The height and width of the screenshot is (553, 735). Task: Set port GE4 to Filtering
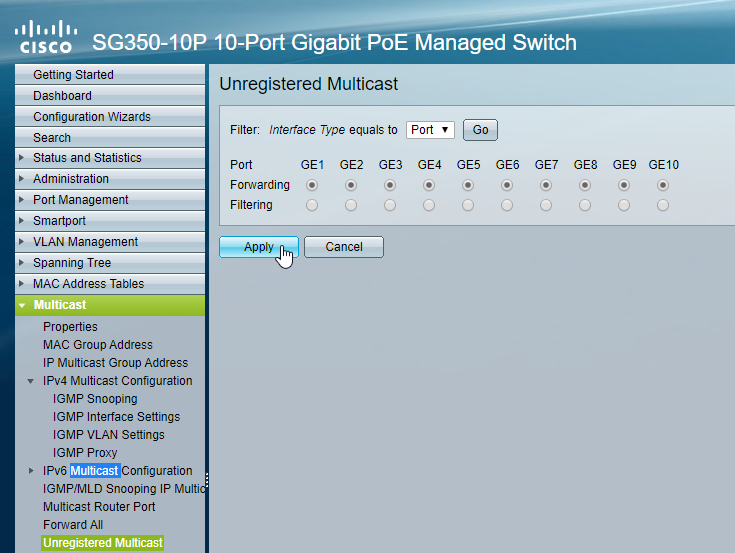pyautogui.click(x=428, y=205)
